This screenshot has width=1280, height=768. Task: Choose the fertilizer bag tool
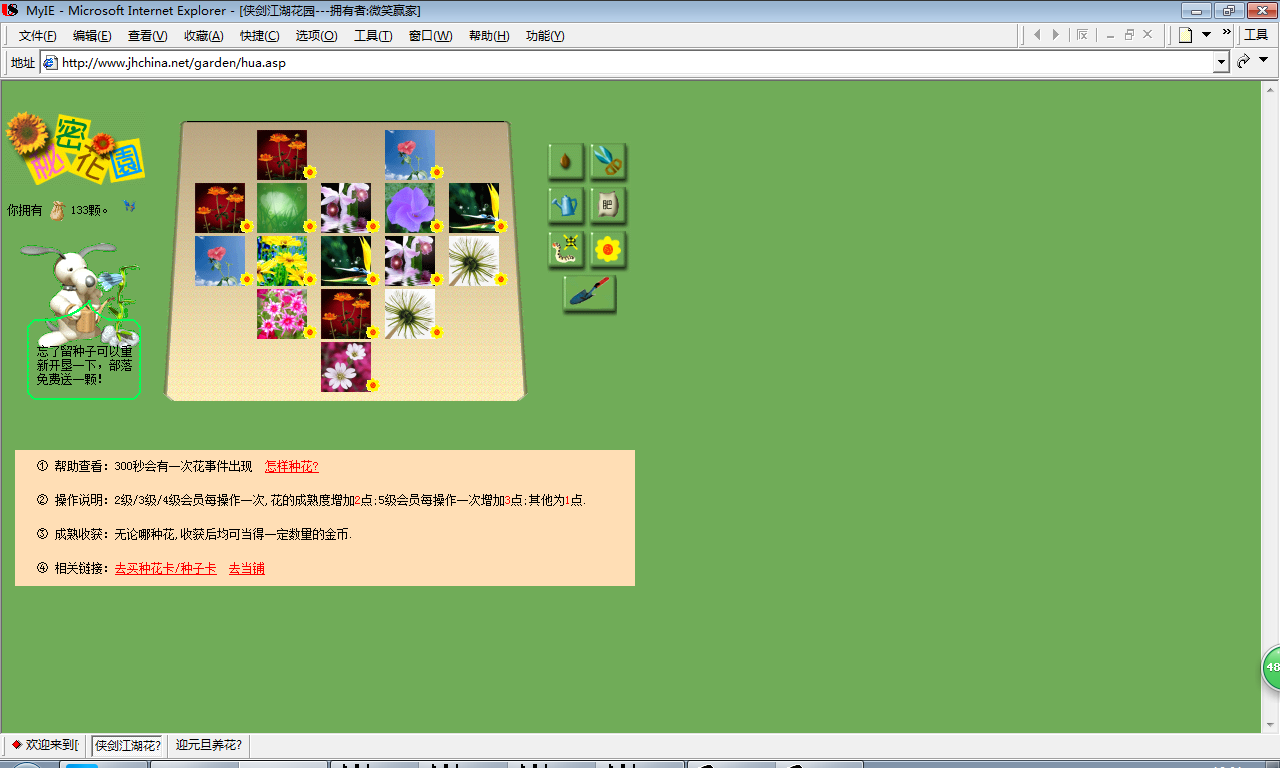[x=608, y=205]
